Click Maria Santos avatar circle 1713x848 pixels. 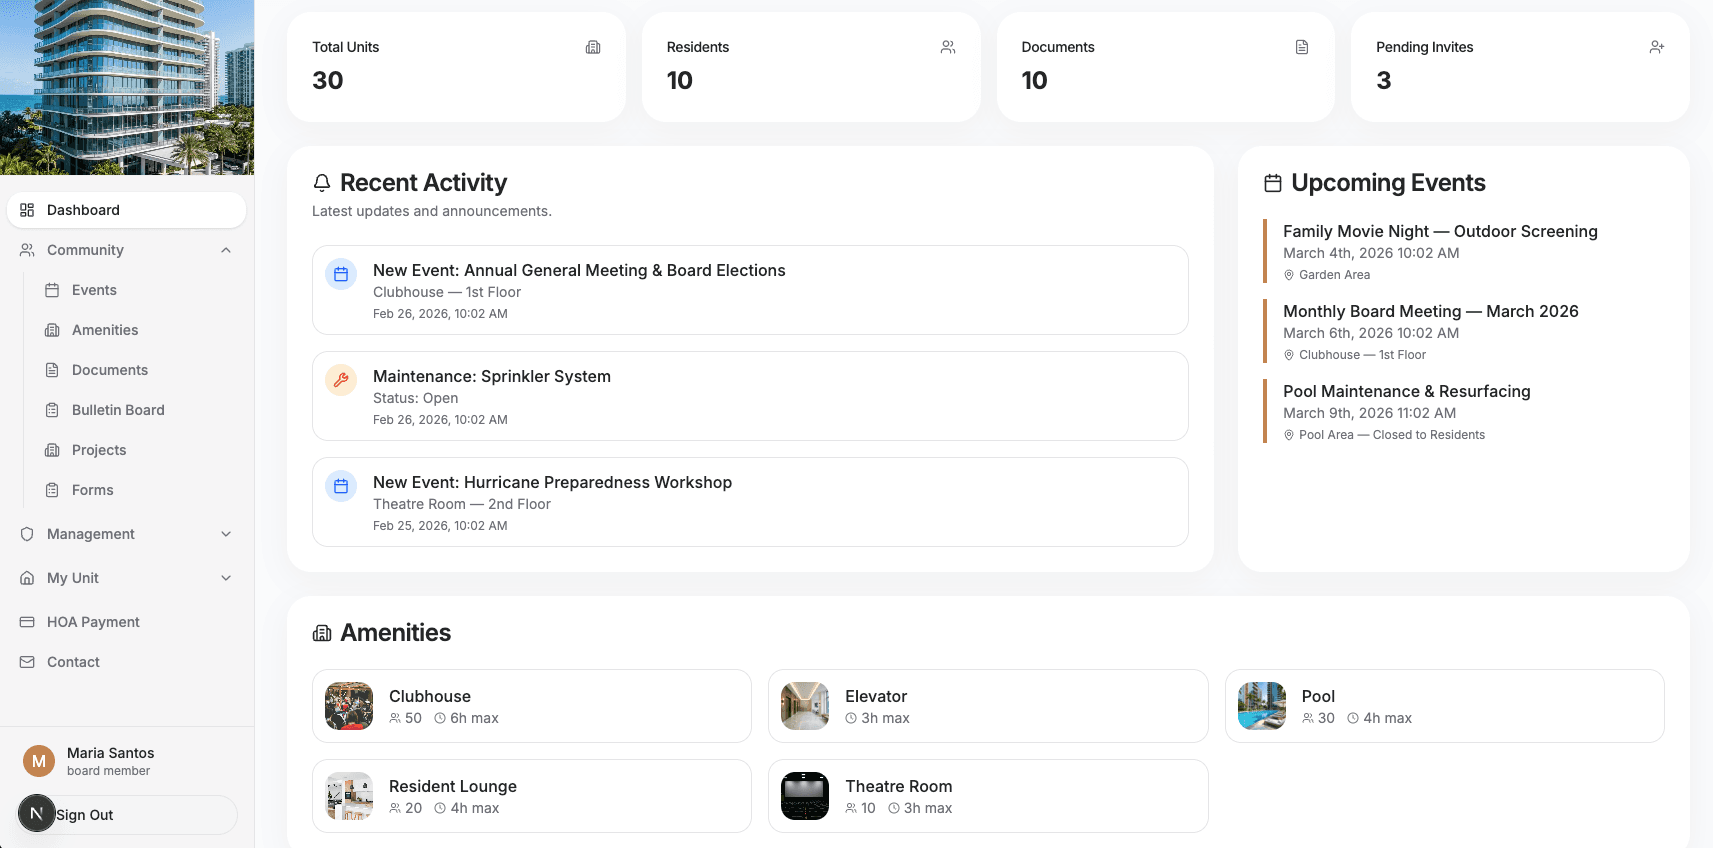point(39,761)
